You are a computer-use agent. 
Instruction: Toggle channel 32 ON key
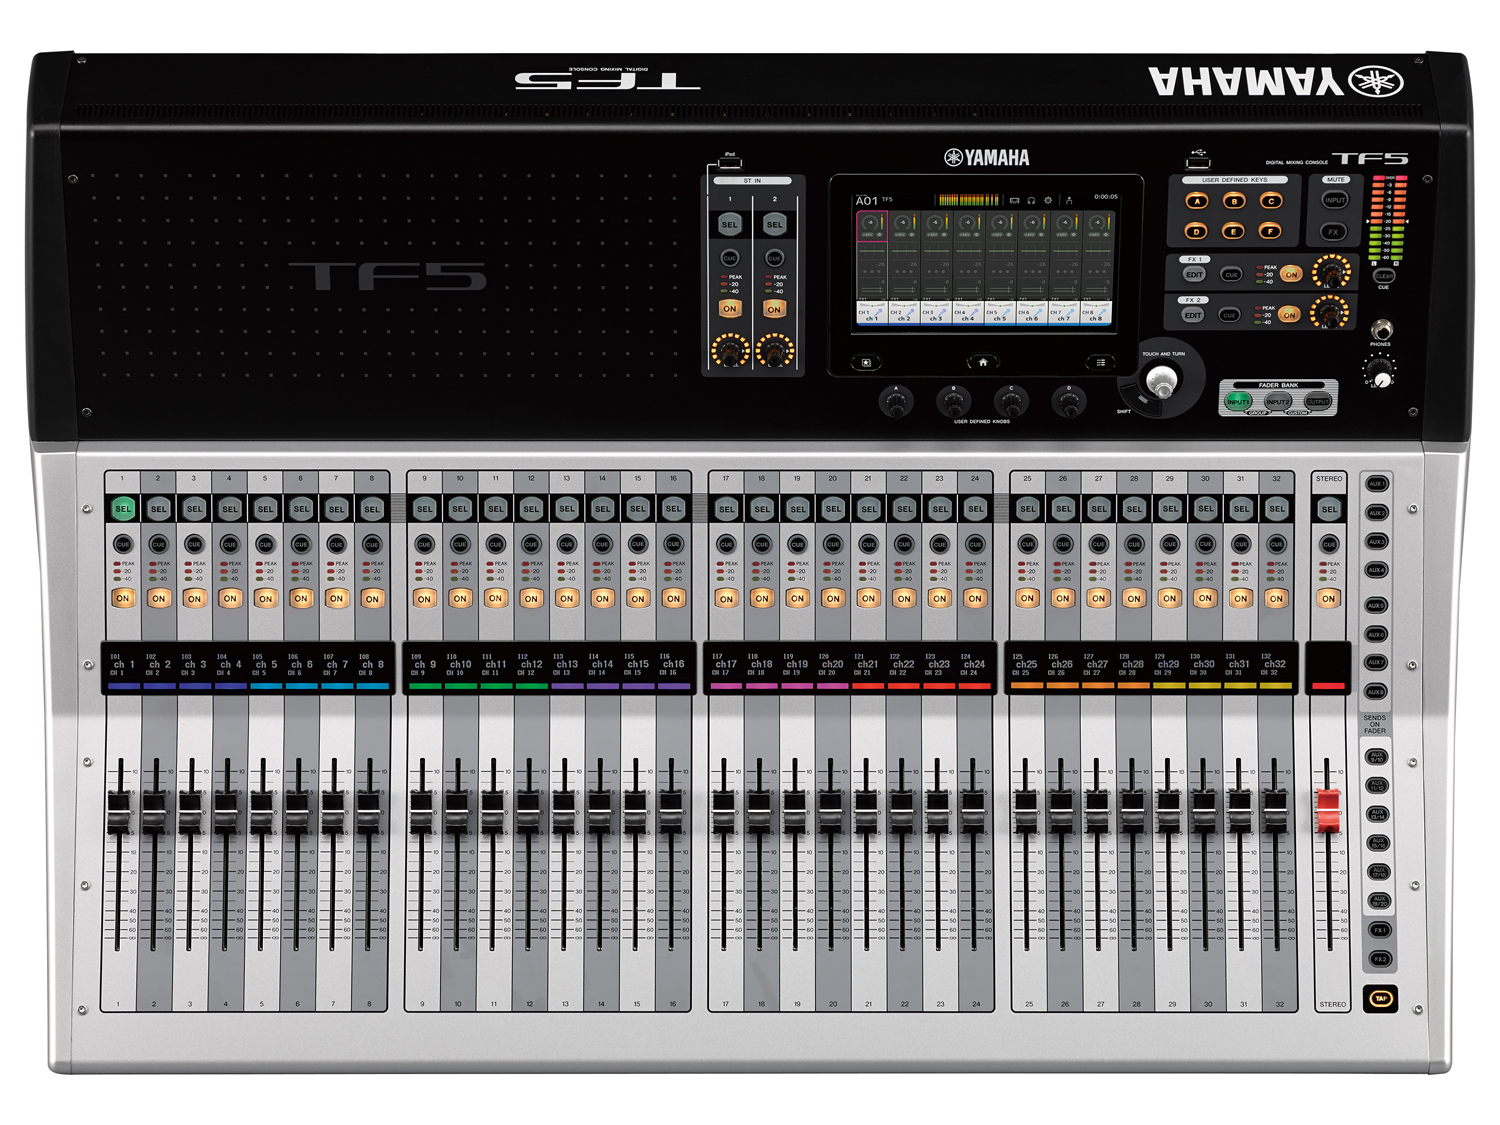tap(1276, 598)
